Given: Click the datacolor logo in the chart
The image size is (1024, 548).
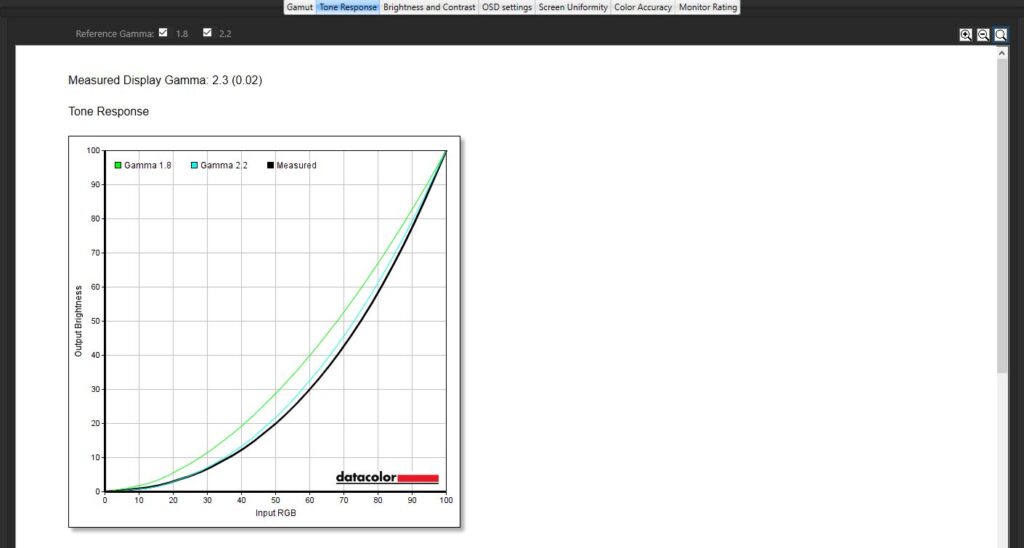Looking at the screenshot, I should 387,478.
